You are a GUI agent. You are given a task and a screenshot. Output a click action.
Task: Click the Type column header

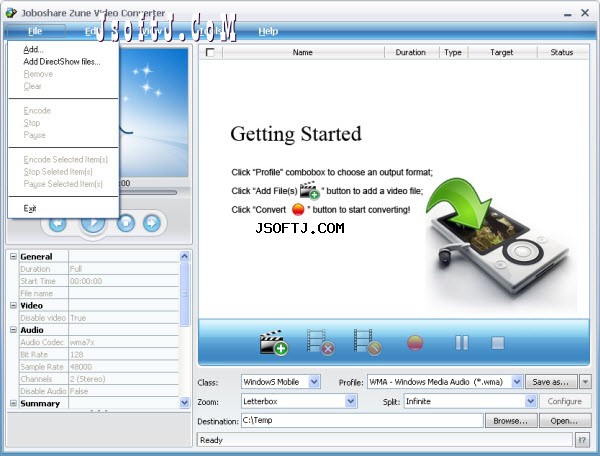pyautogui.click(x=453, y=52)
